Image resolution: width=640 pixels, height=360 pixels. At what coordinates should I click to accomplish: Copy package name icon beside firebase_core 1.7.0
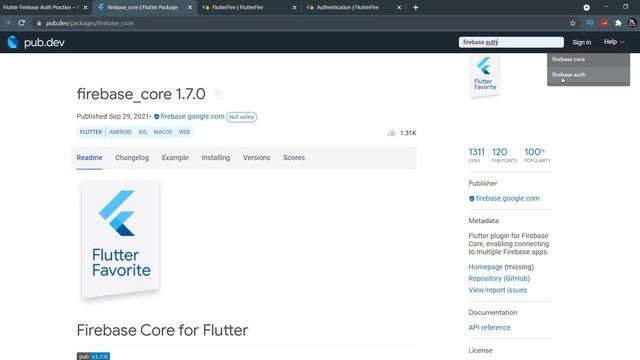(219, 95)
